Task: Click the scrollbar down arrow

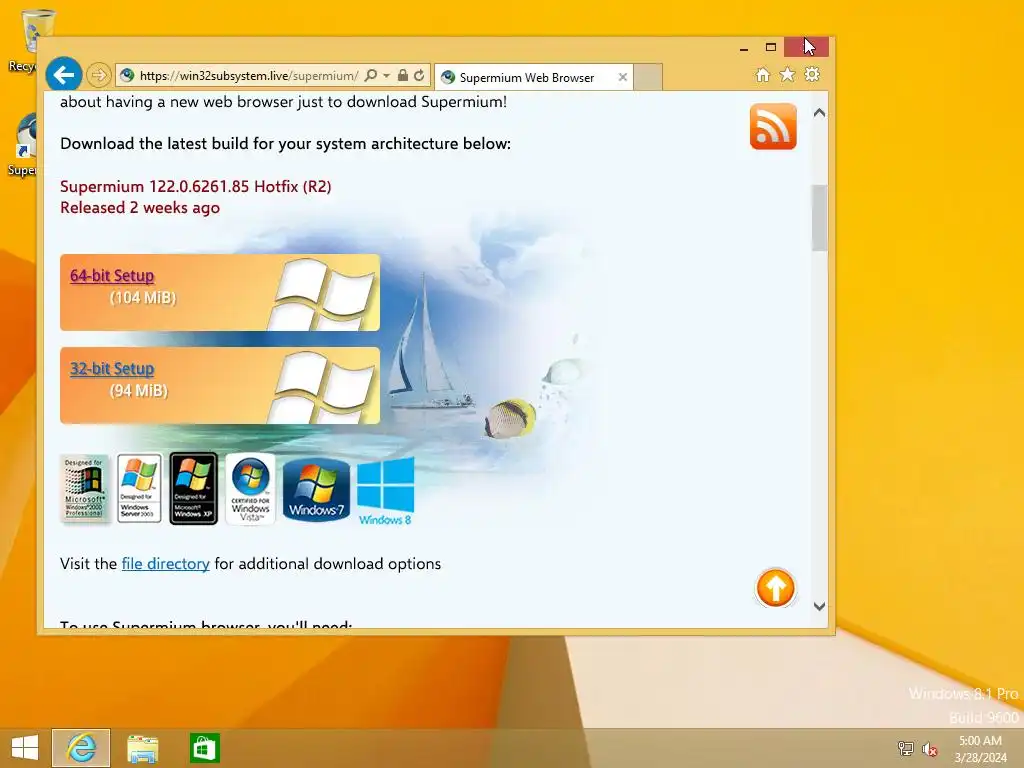Action: click(x=820, y=607)
